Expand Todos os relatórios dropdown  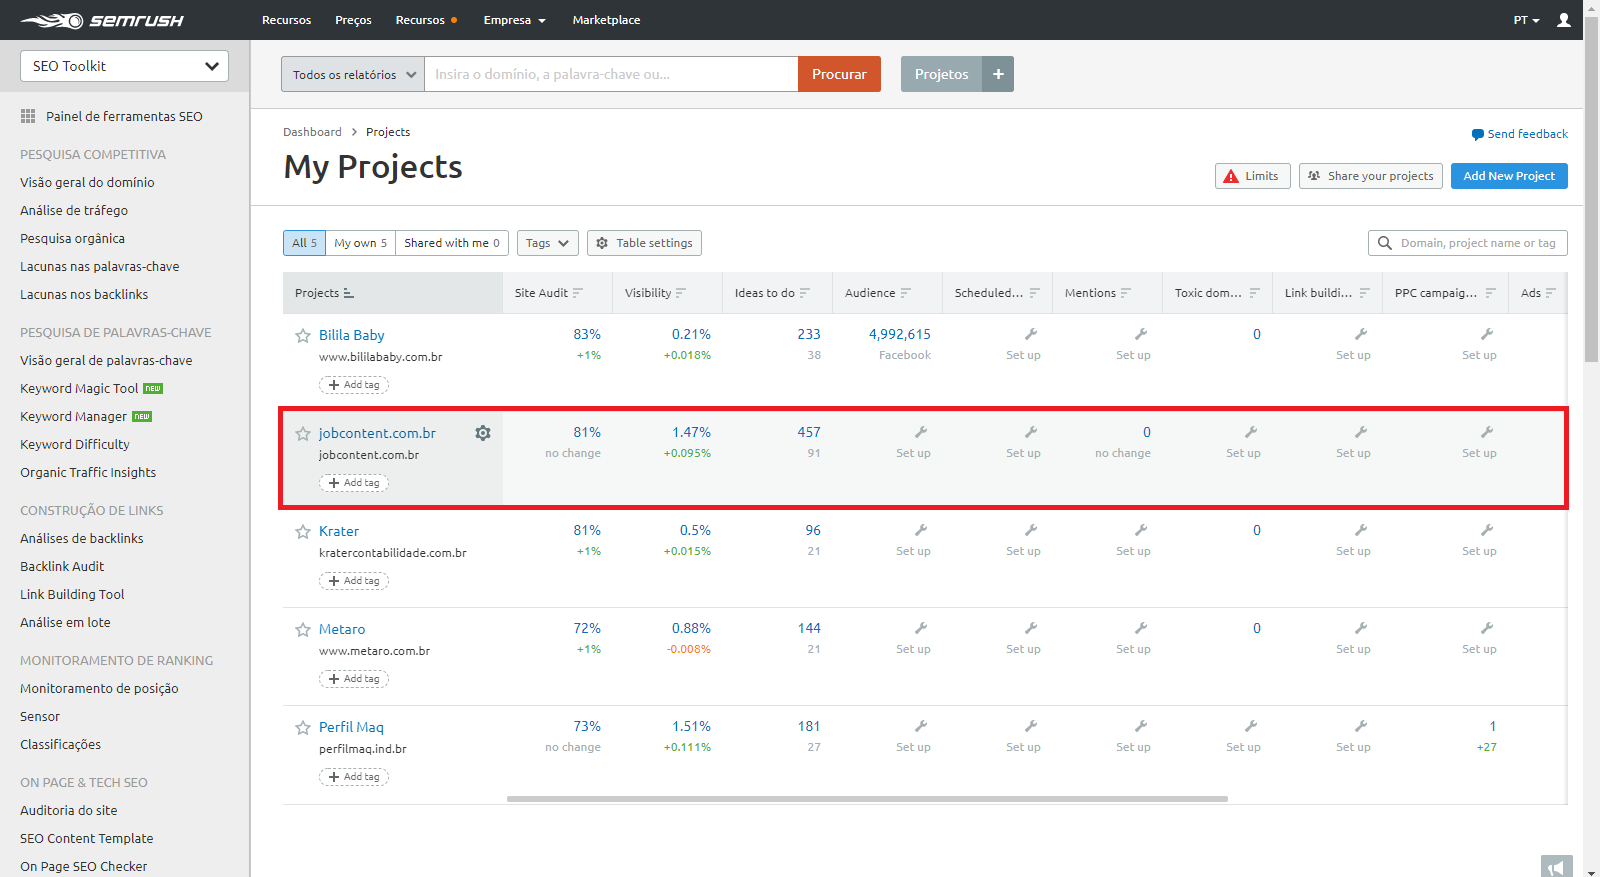(x=353, y=74)
